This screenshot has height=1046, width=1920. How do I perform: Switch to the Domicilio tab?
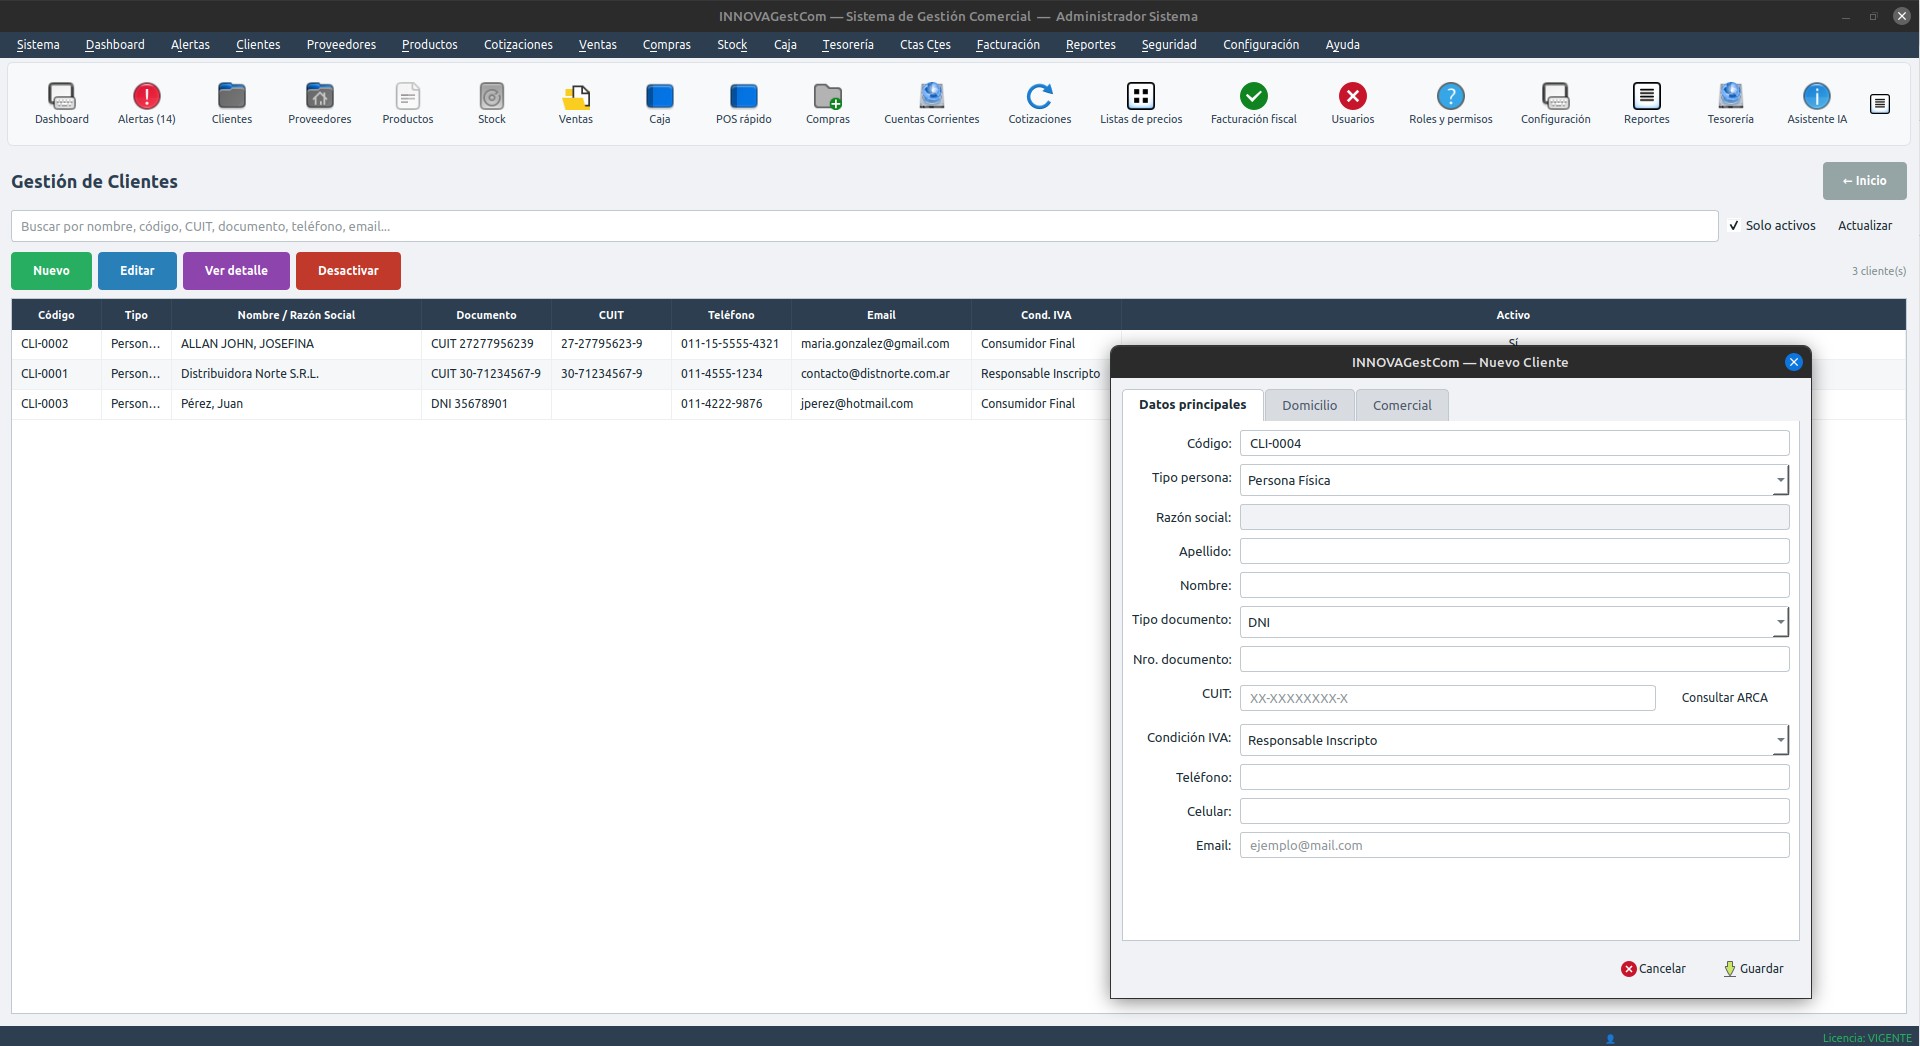tap(1309, 406)
